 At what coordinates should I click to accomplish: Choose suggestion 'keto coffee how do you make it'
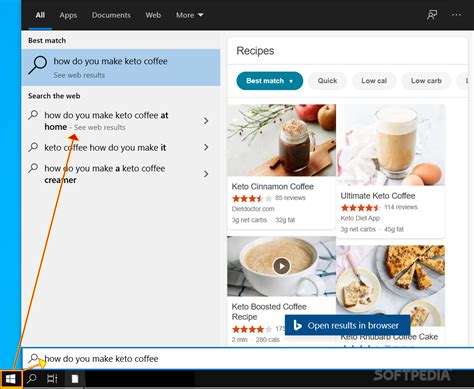pos(121,147)
